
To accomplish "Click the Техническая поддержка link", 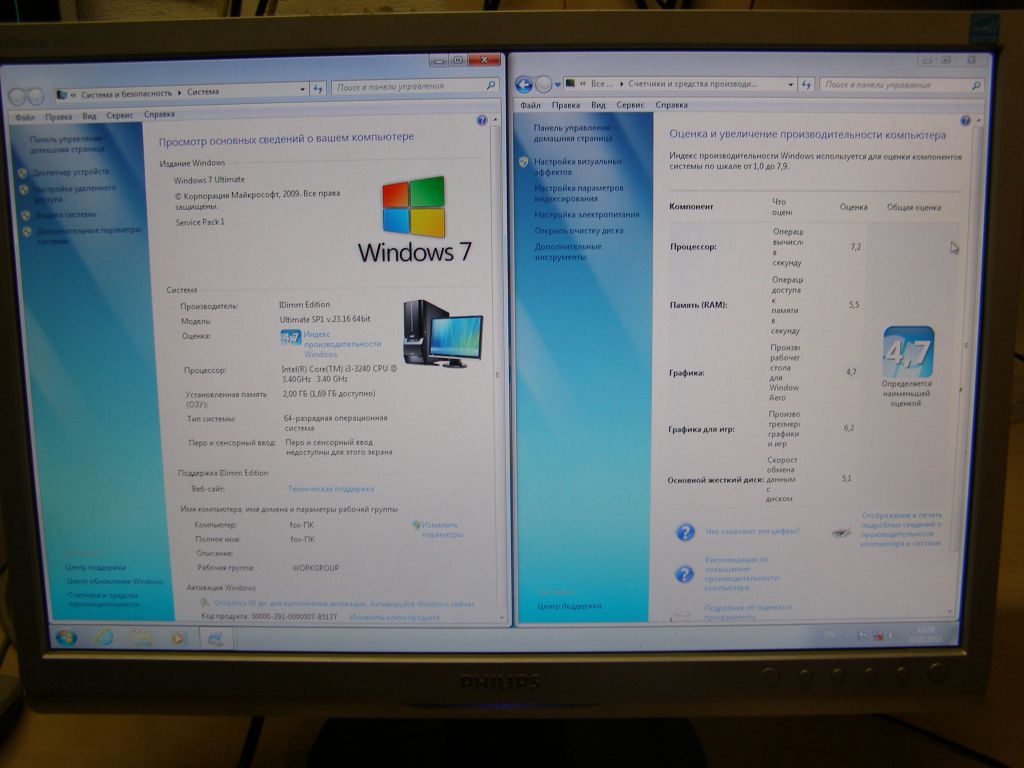I will pyautogui.click(x=330, y=488).
